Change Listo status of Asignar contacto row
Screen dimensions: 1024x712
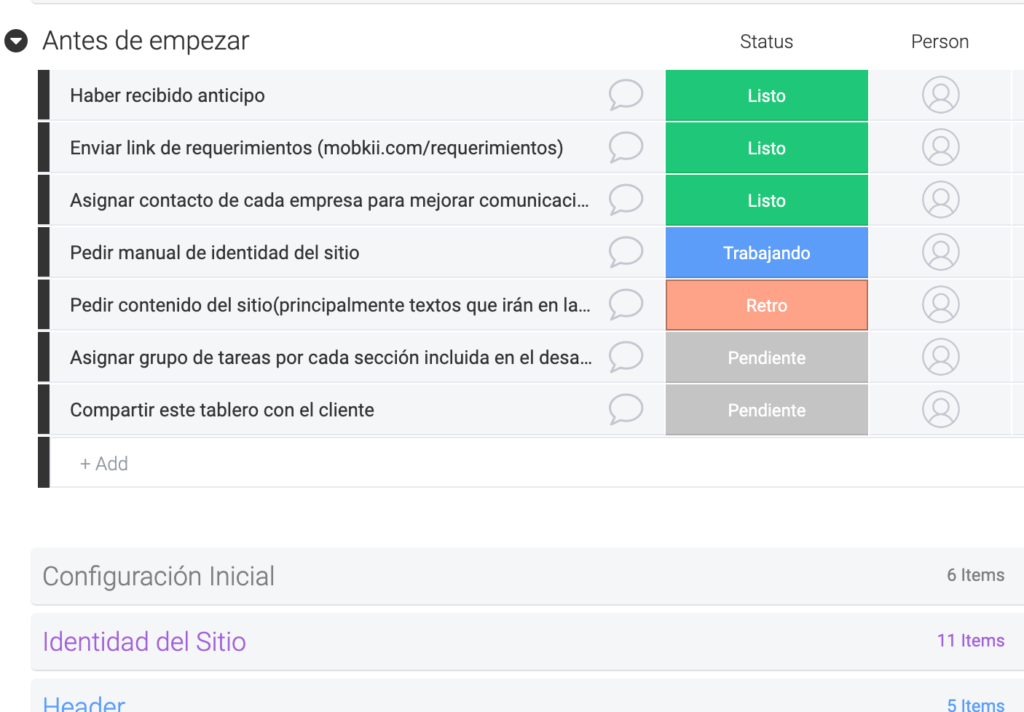point(767,200)
